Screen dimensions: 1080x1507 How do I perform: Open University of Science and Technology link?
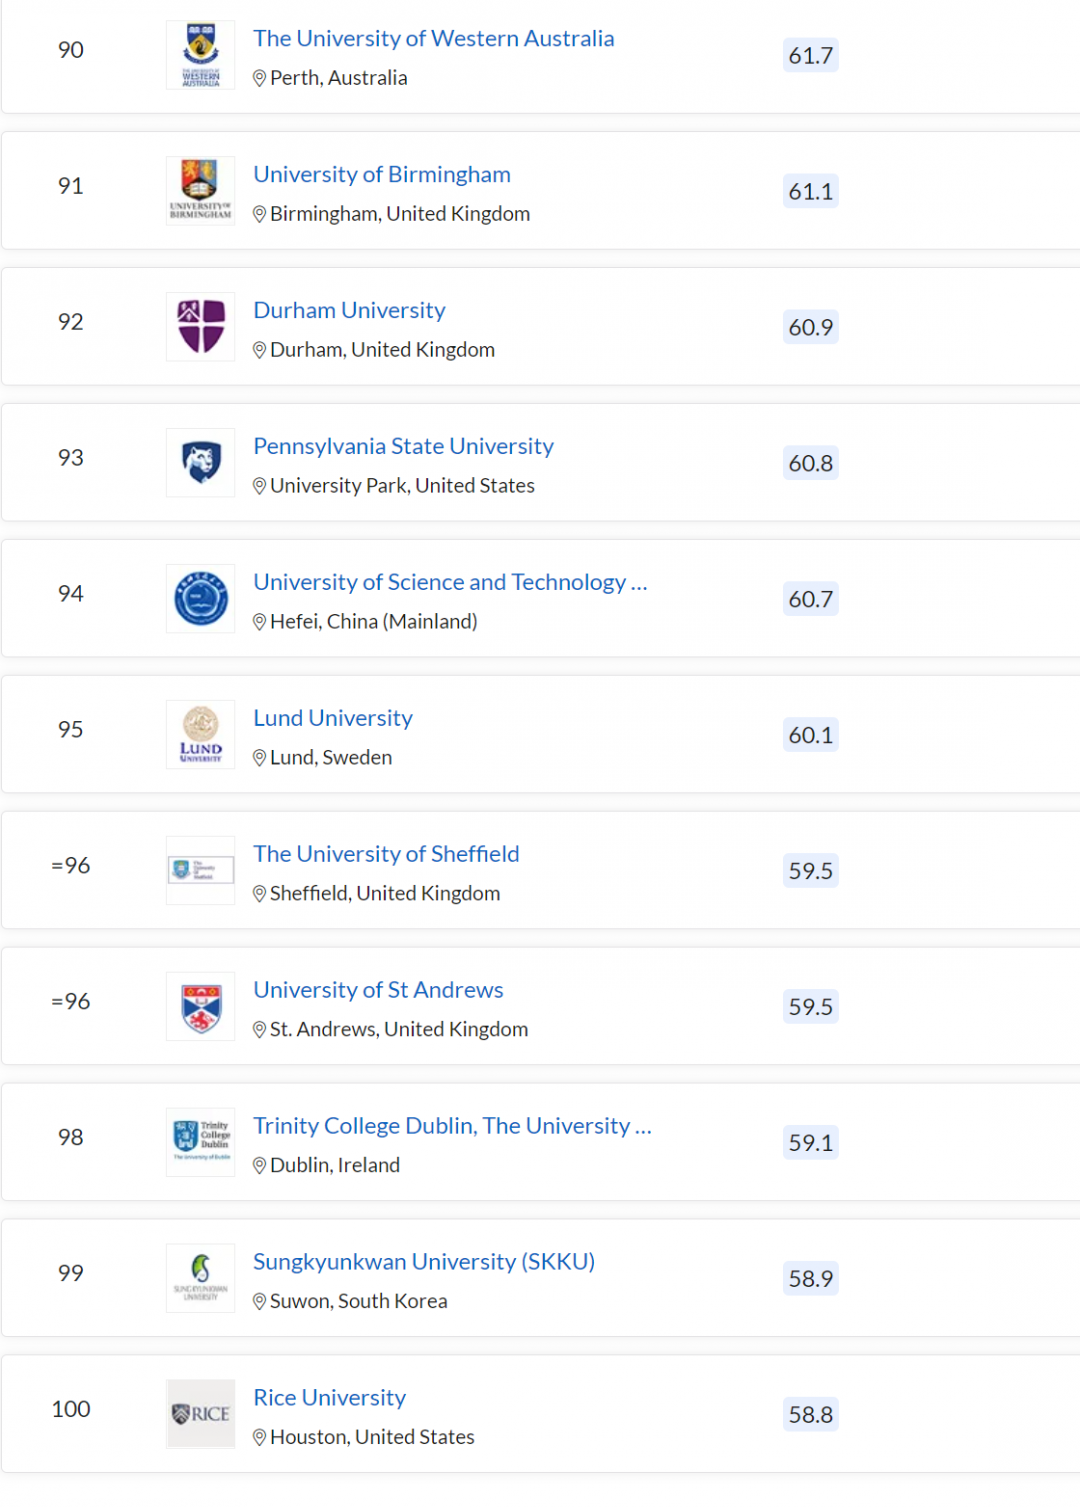click(450, 582)
